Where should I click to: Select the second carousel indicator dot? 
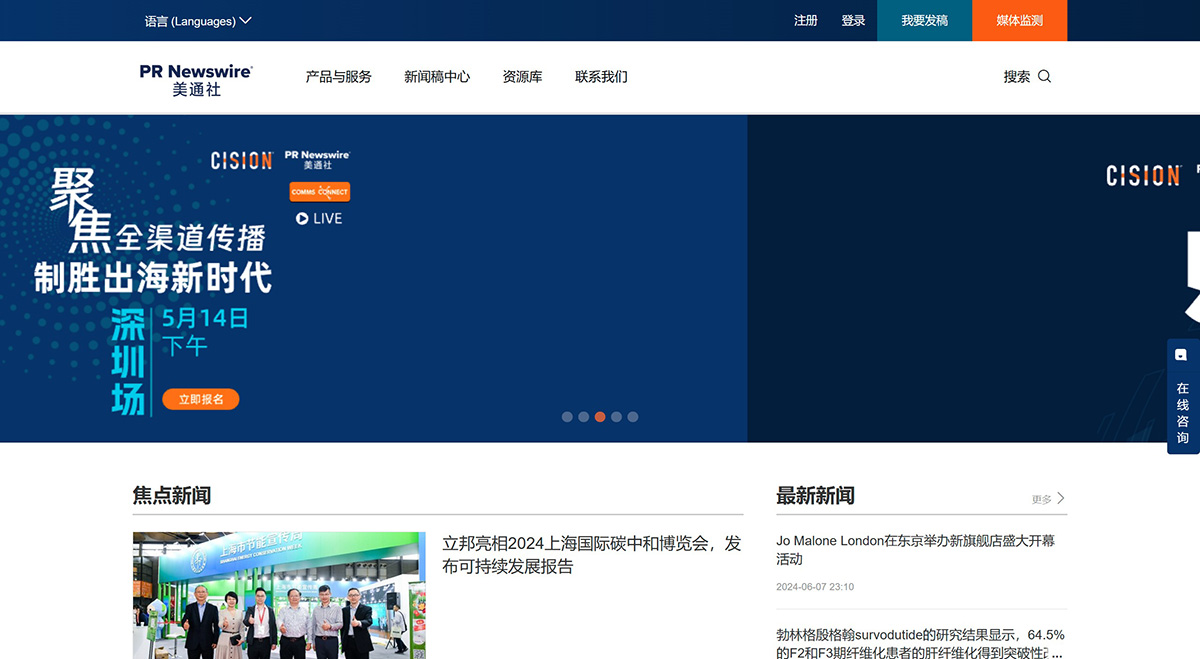coord(584,417)
